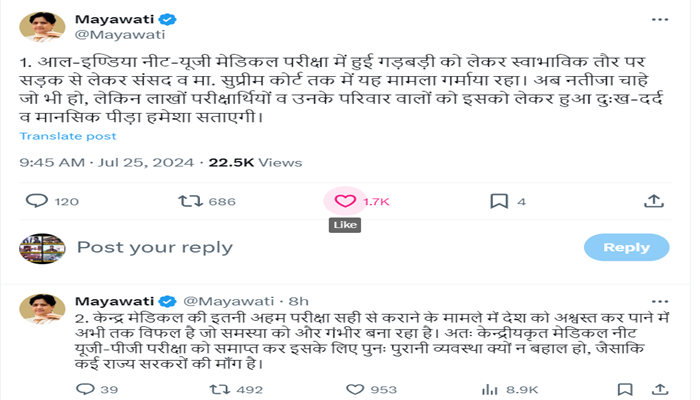Screen dimensions: 700x400
Task: Open Mayawati's profile picture at top
Action: pyautogui.click(x=42, y=27)
